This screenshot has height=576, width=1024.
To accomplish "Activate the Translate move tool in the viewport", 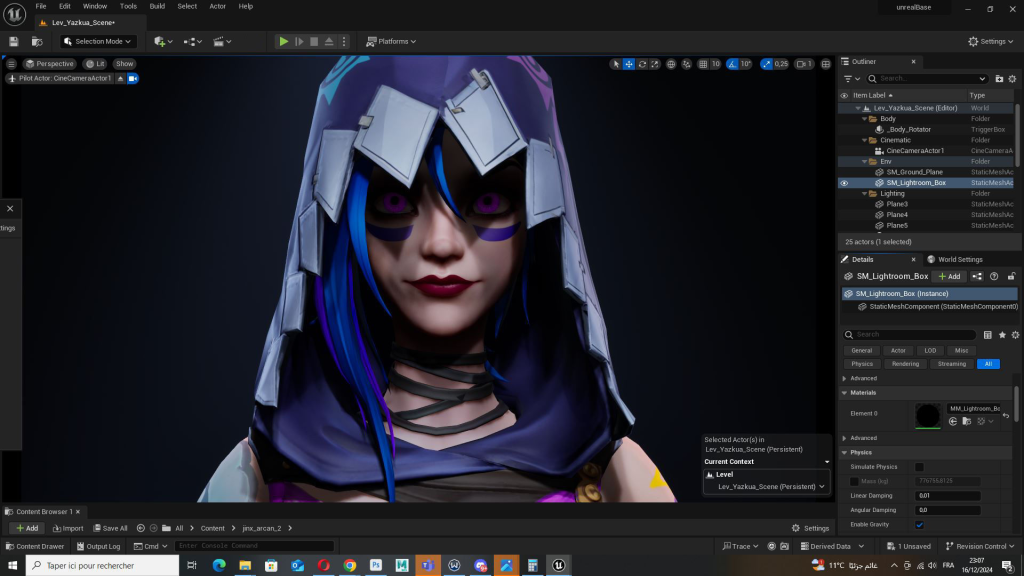I will 629,64.
